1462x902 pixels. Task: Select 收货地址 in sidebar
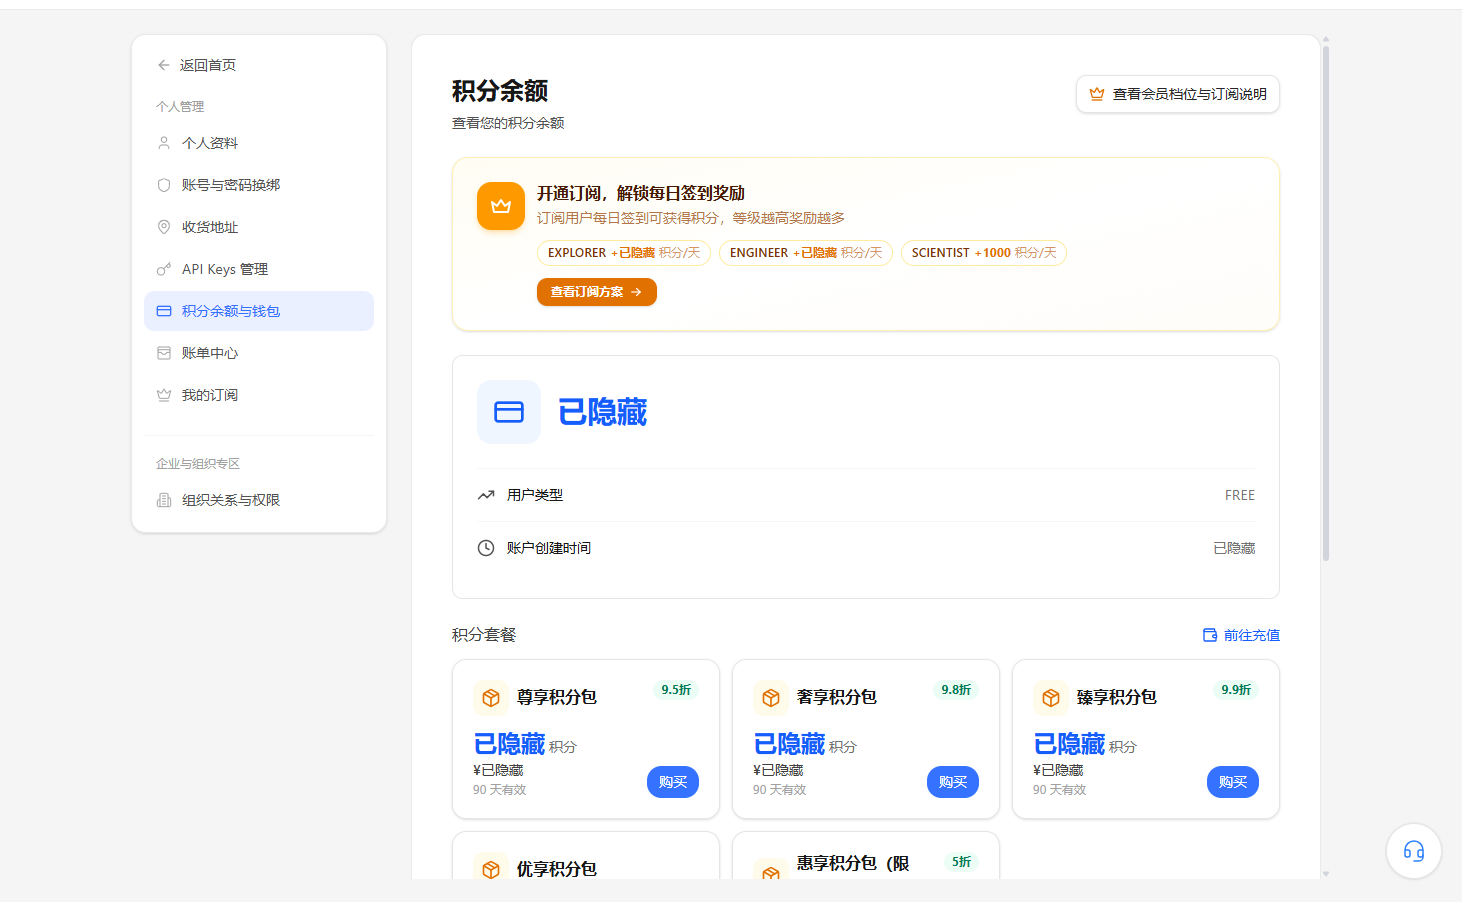[x=259, y=227]
